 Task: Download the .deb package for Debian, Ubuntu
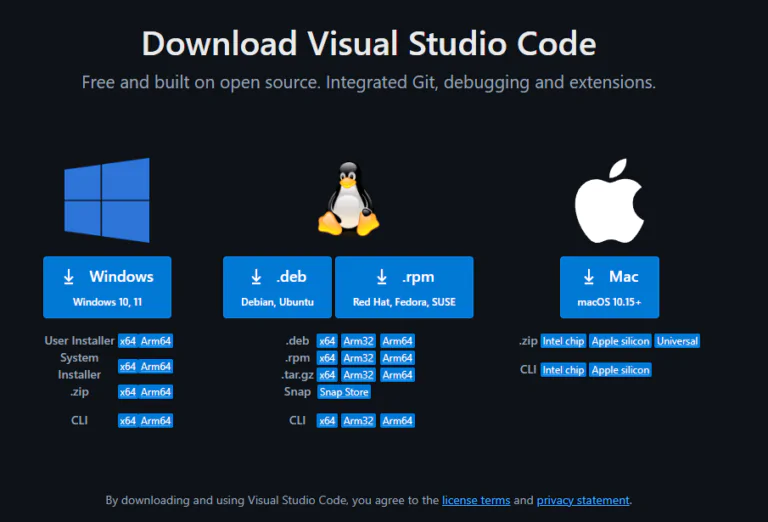277,287
